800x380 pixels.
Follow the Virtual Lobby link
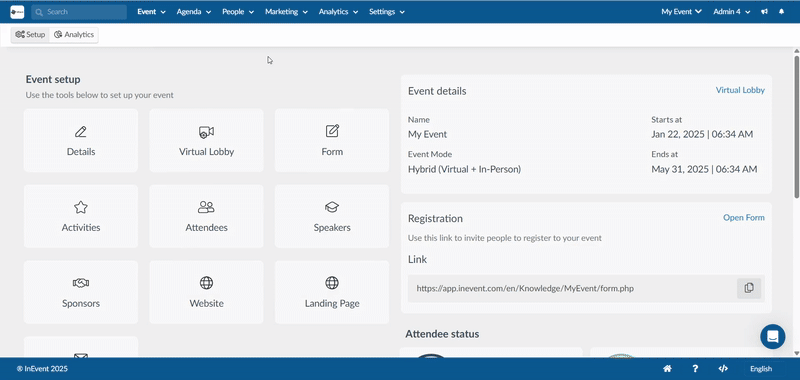tap(740, 90)
